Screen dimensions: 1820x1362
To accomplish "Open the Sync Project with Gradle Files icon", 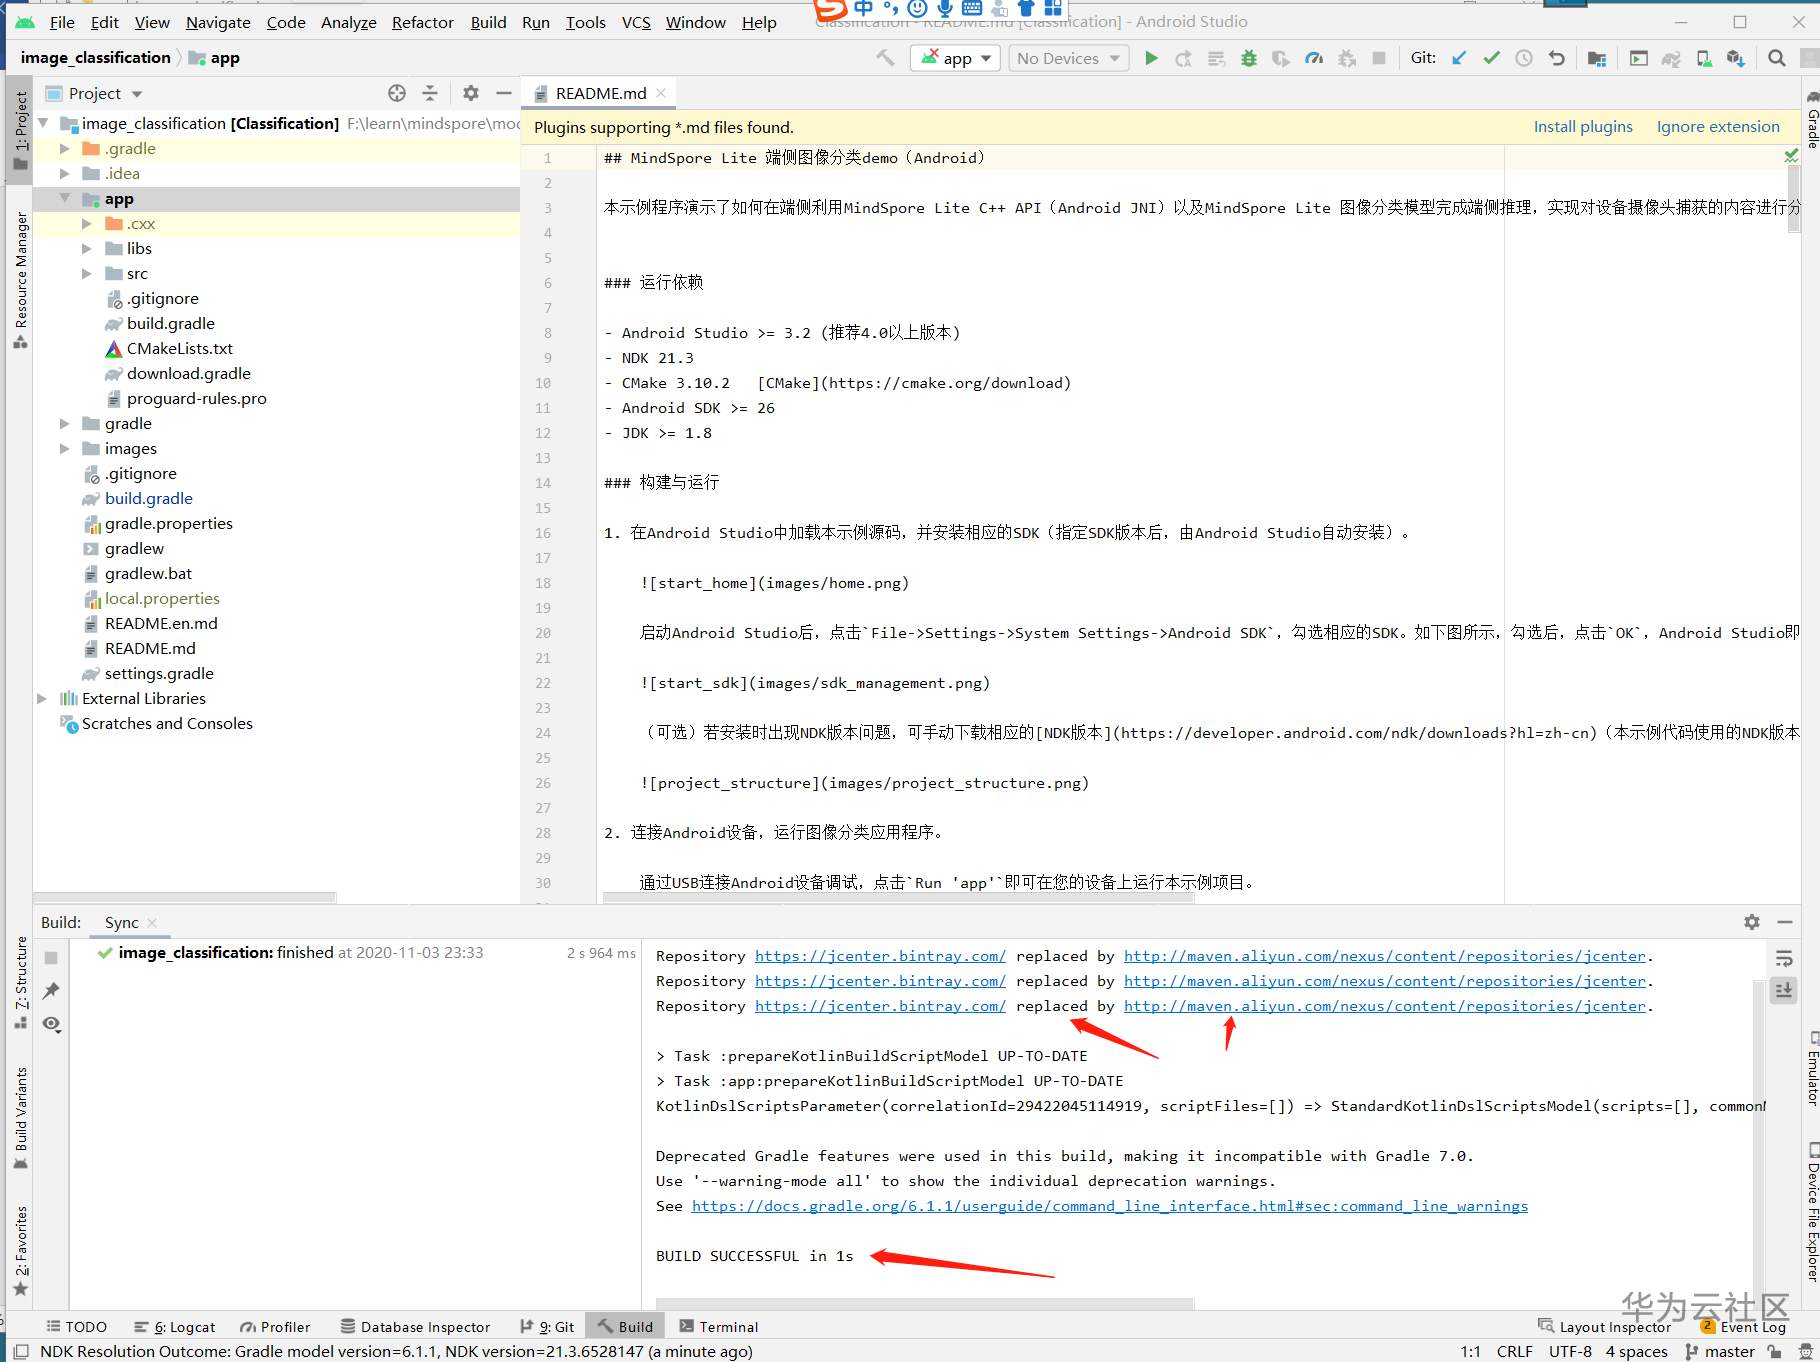I will 1670,58.
